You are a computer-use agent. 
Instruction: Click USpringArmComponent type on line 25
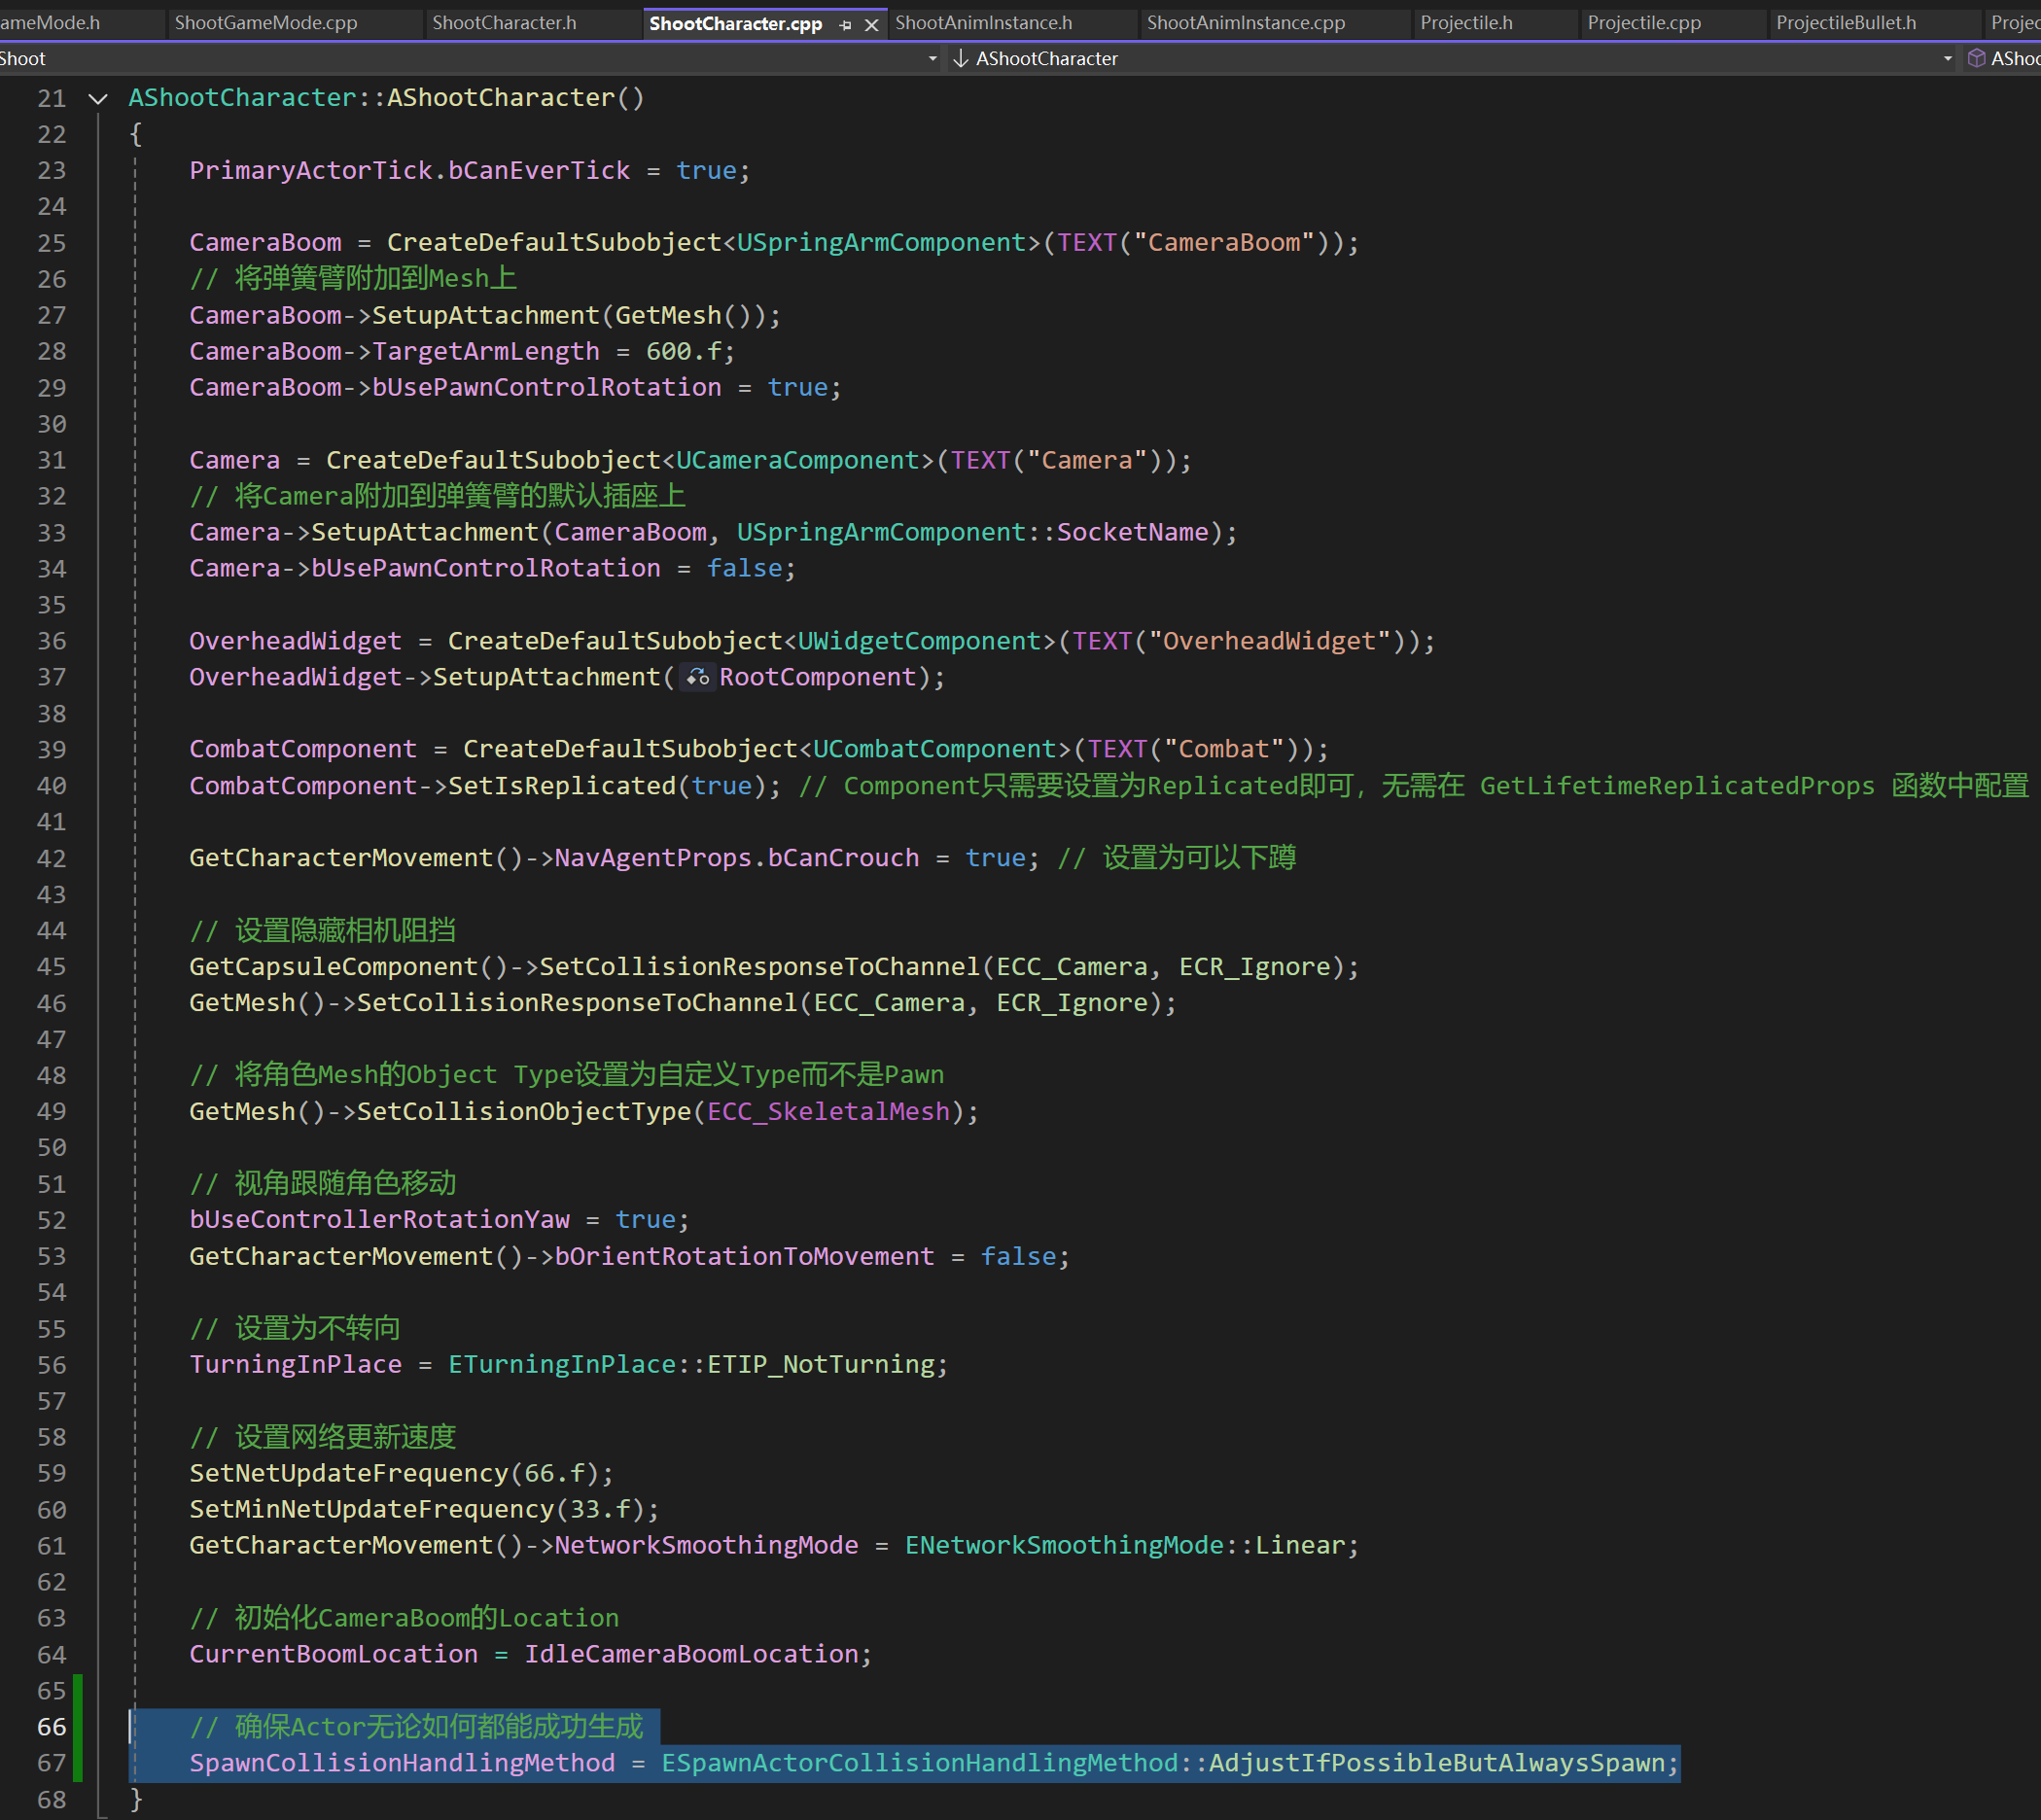(x=881, y=243)
